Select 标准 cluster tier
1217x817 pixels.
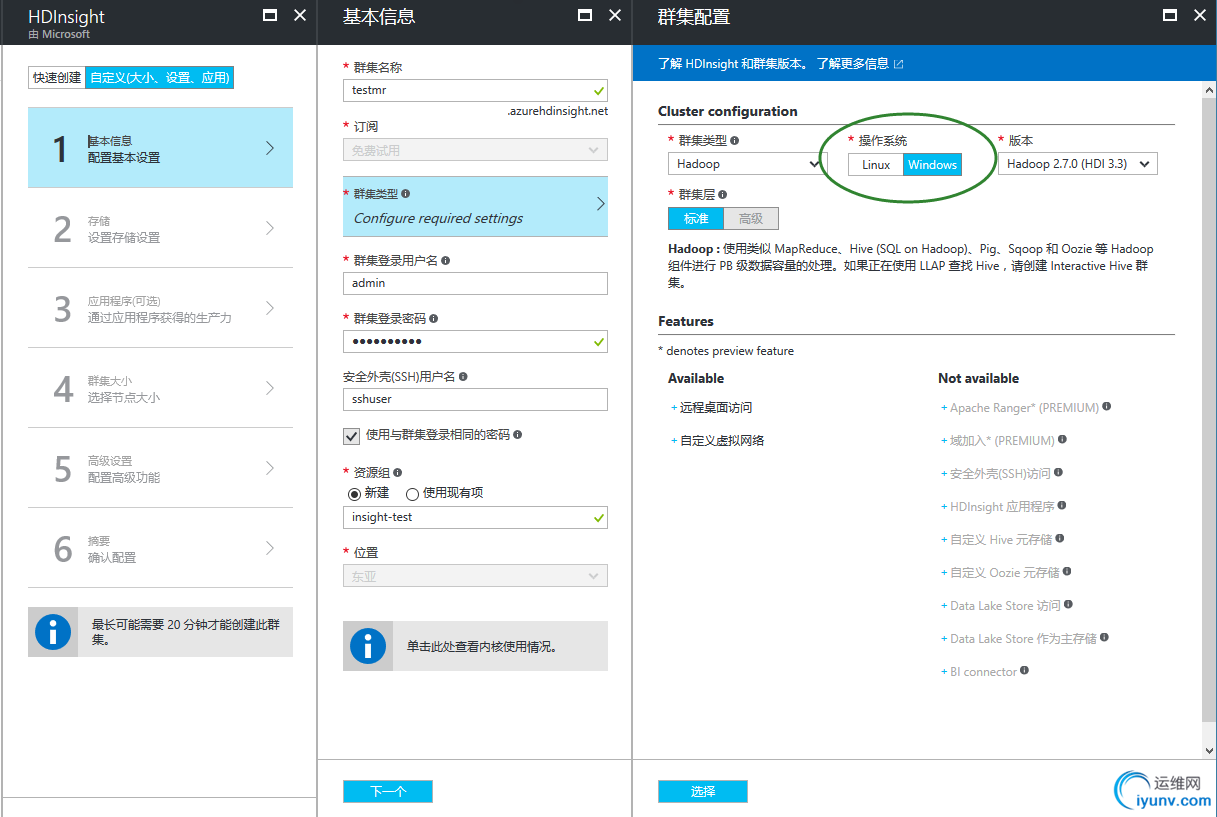tap(696, 219)
